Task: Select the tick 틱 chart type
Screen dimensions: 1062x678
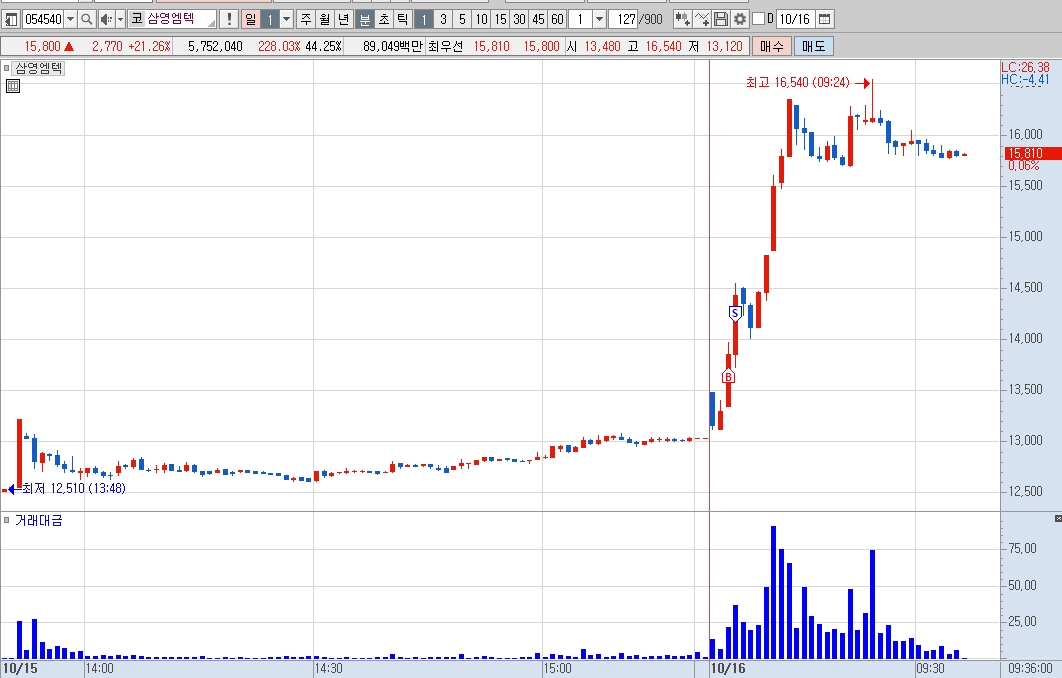Action: pos(402,19)
